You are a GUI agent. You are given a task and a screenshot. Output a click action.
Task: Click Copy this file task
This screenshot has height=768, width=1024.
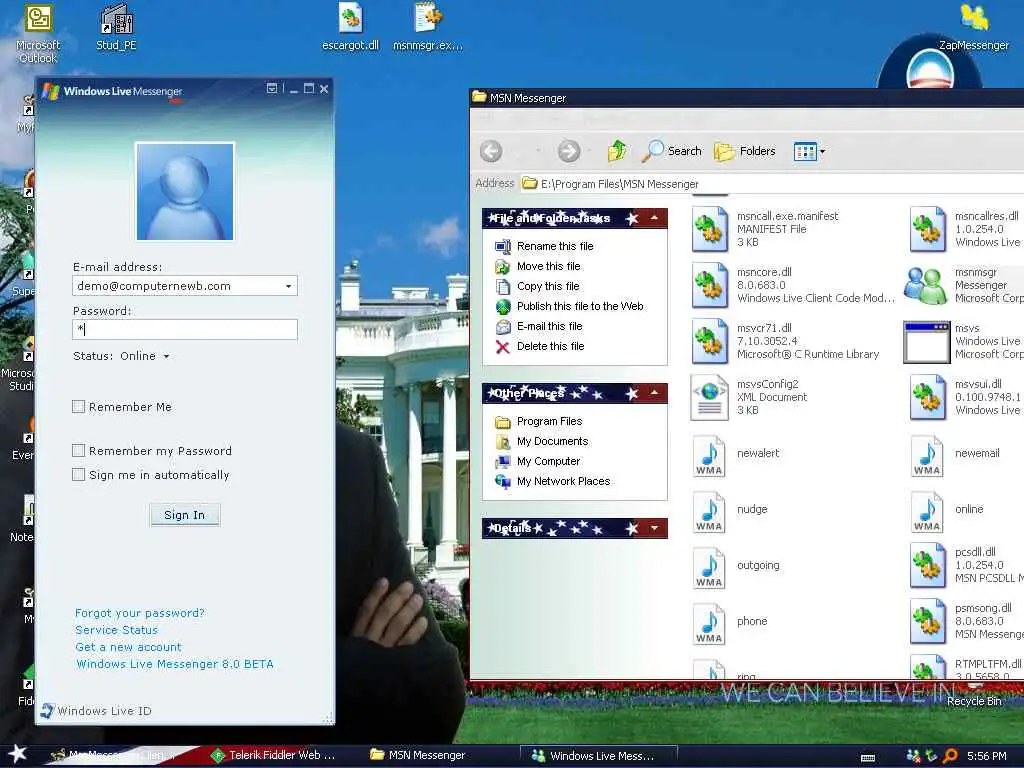548,286
